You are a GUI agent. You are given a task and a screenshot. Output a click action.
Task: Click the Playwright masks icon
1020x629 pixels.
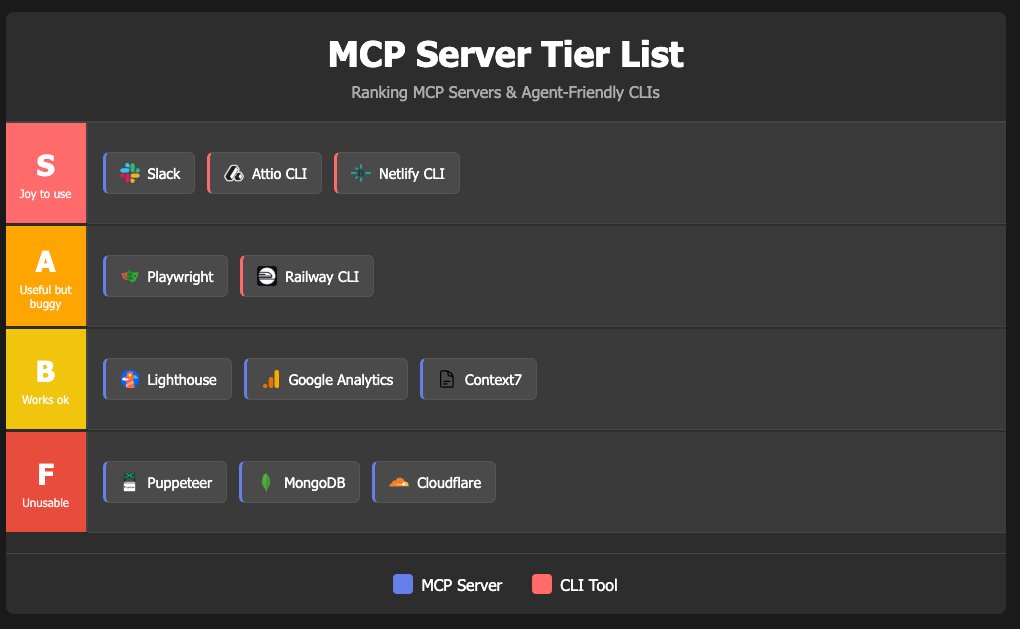pyautogui.click(x=129, y=276)
